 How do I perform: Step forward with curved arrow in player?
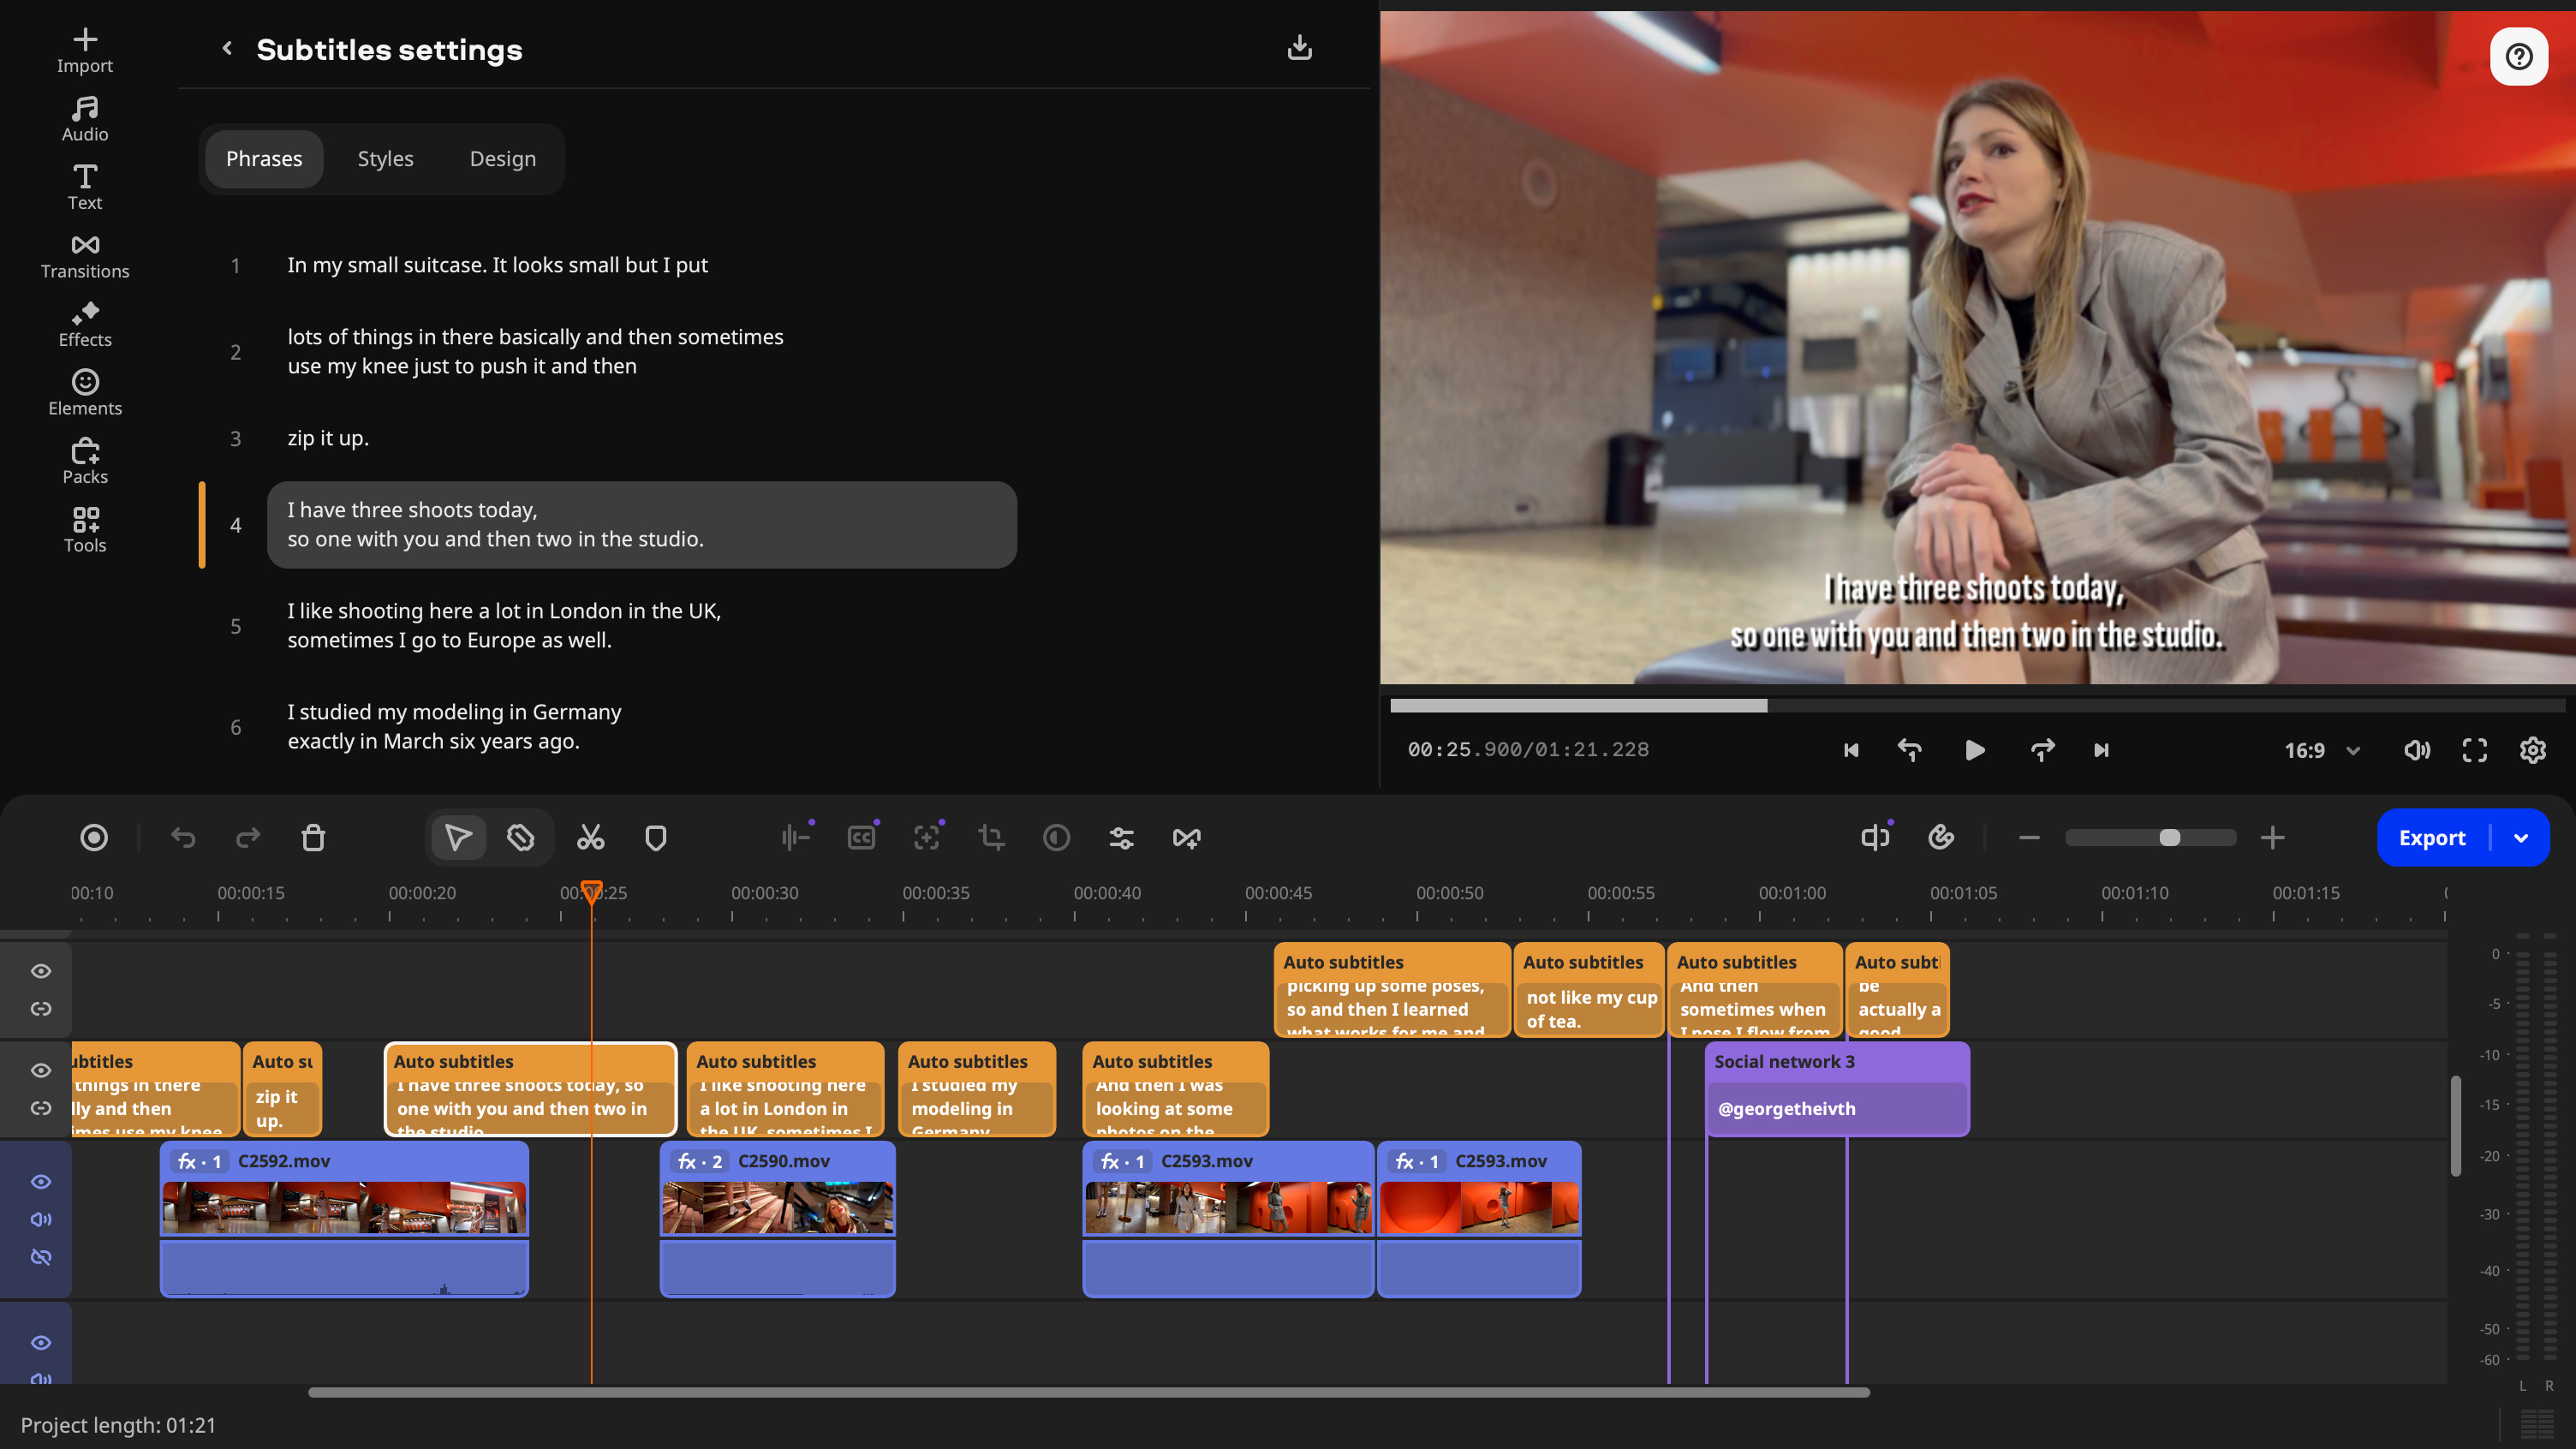tap(2042, 750)
